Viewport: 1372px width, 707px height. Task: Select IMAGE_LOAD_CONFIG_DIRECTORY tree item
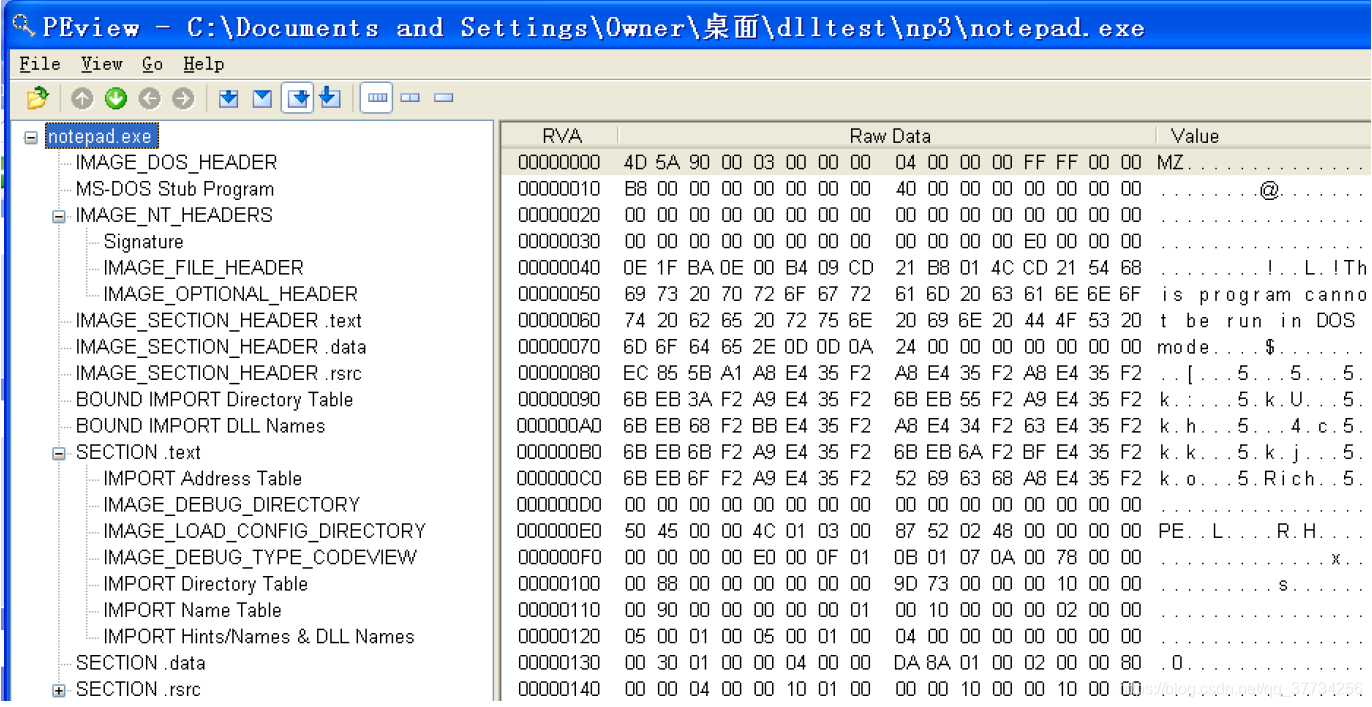tap(264, 531)
